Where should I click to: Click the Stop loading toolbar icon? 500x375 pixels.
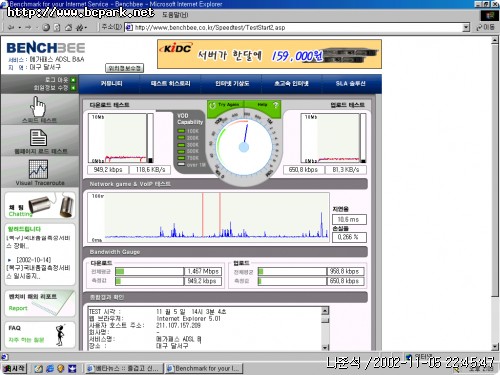[46, 27]
